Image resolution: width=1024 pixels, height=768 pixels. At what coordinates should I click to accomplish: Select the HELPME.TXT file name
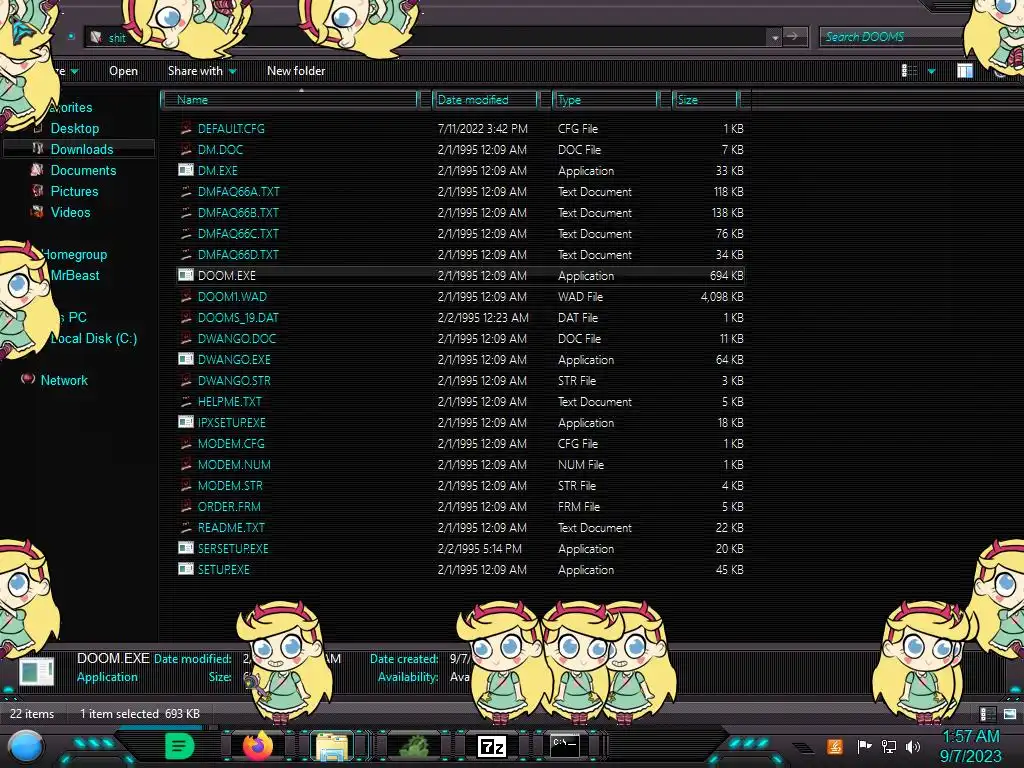tap(229, 402)
